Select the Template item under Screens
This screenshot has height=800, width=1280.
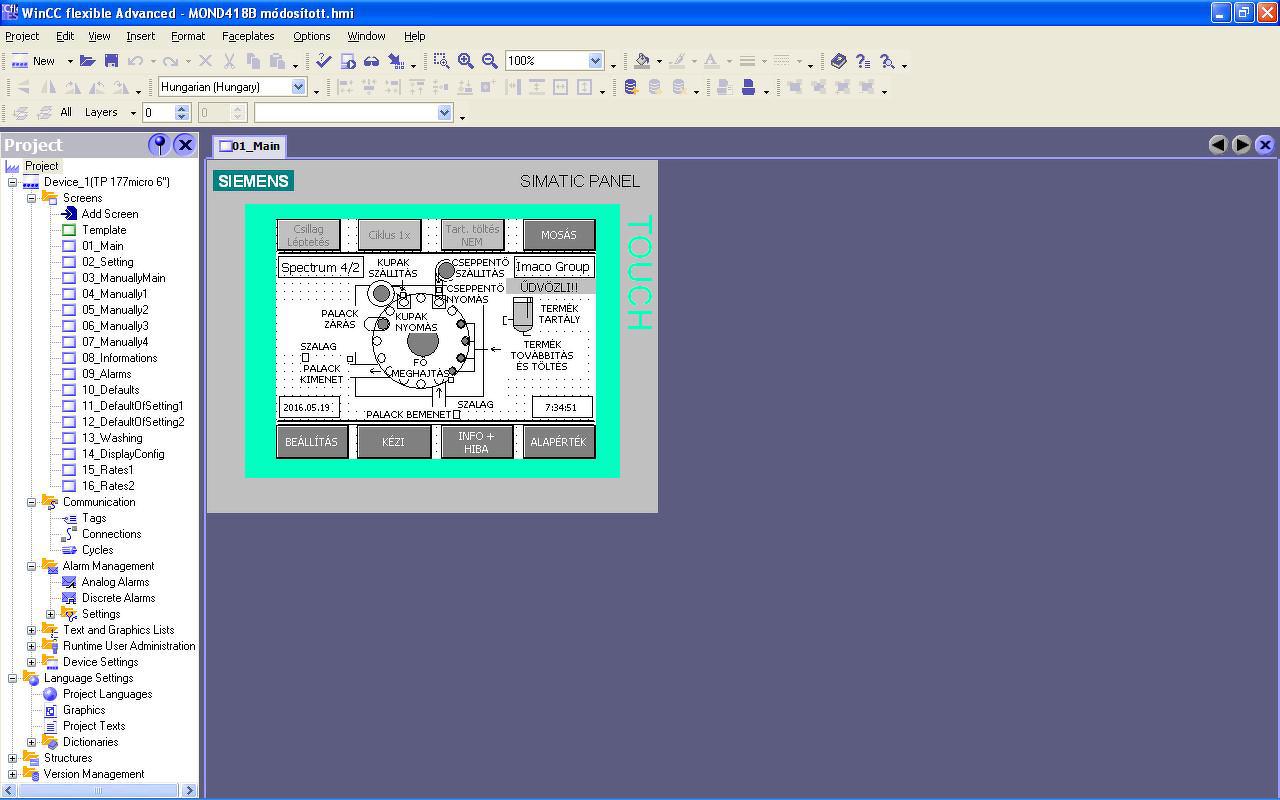coord(104,230)
